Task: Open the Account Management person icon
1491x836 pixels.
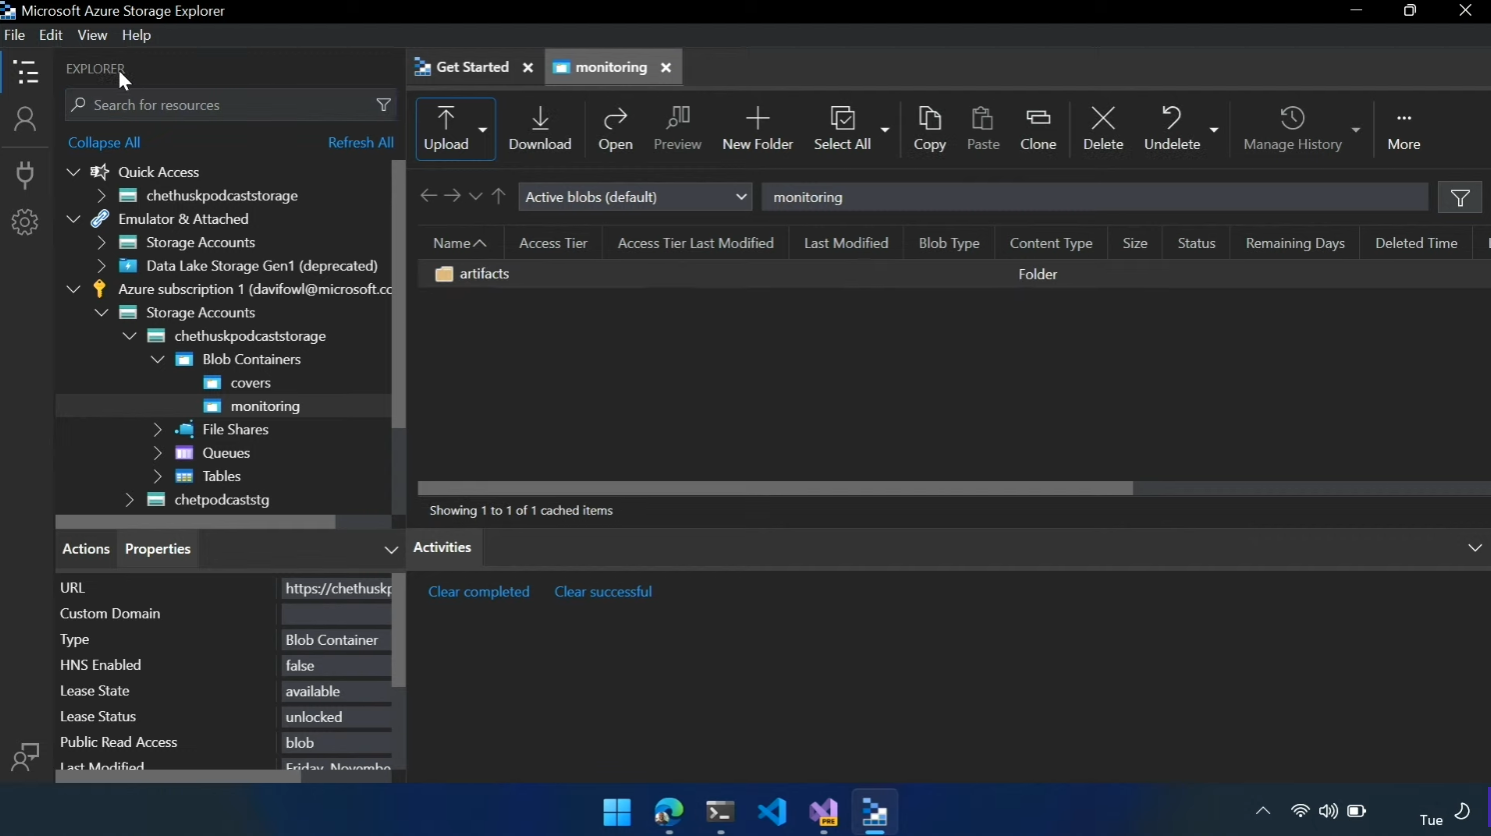Action: tap(25, 120)
